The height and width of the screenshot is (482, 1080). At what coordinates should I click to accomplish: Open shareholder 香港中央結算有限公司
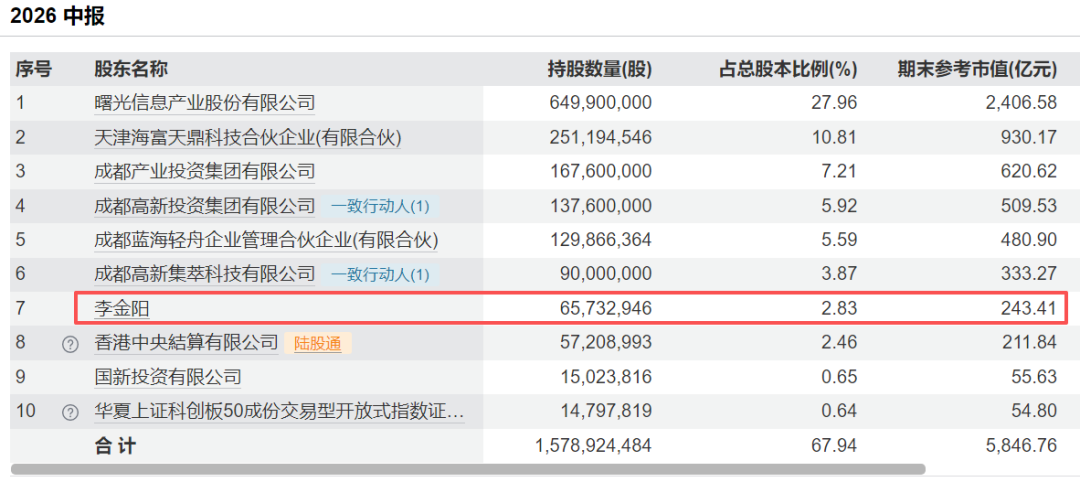186,343
